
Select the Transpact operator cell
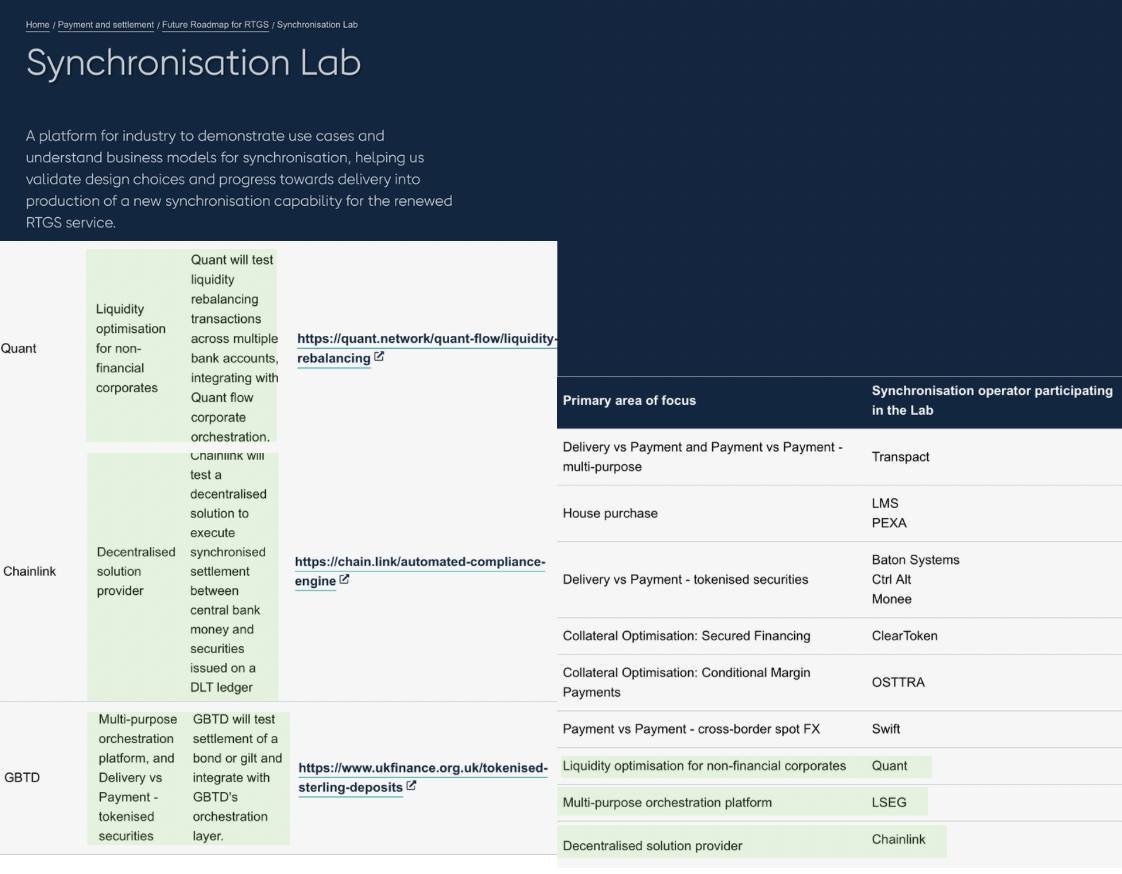(x=900, y=457)
